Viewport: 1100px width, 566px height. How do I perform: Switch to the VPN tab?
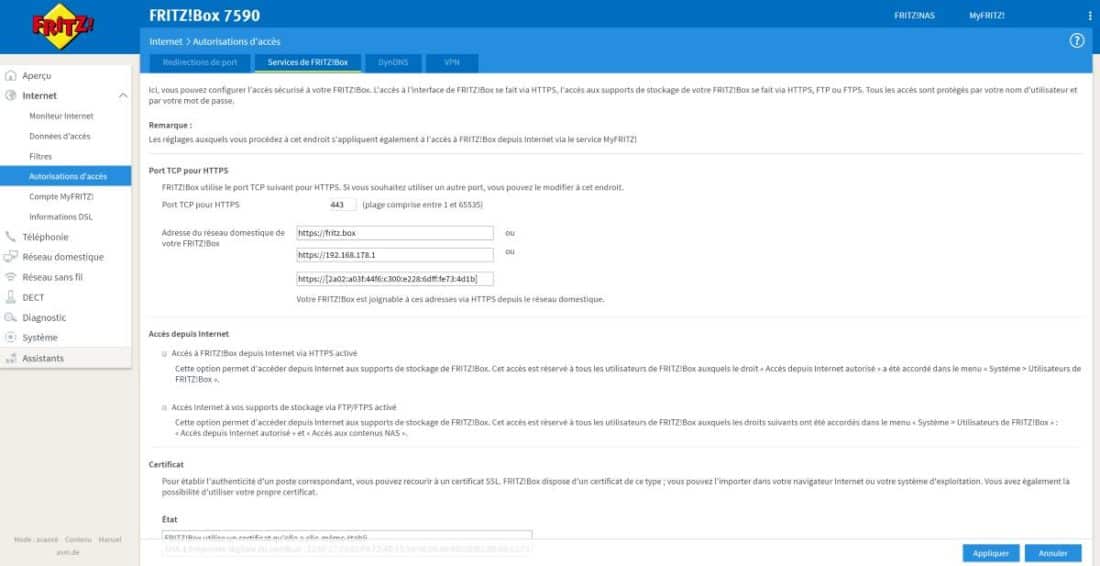(452, 62)
